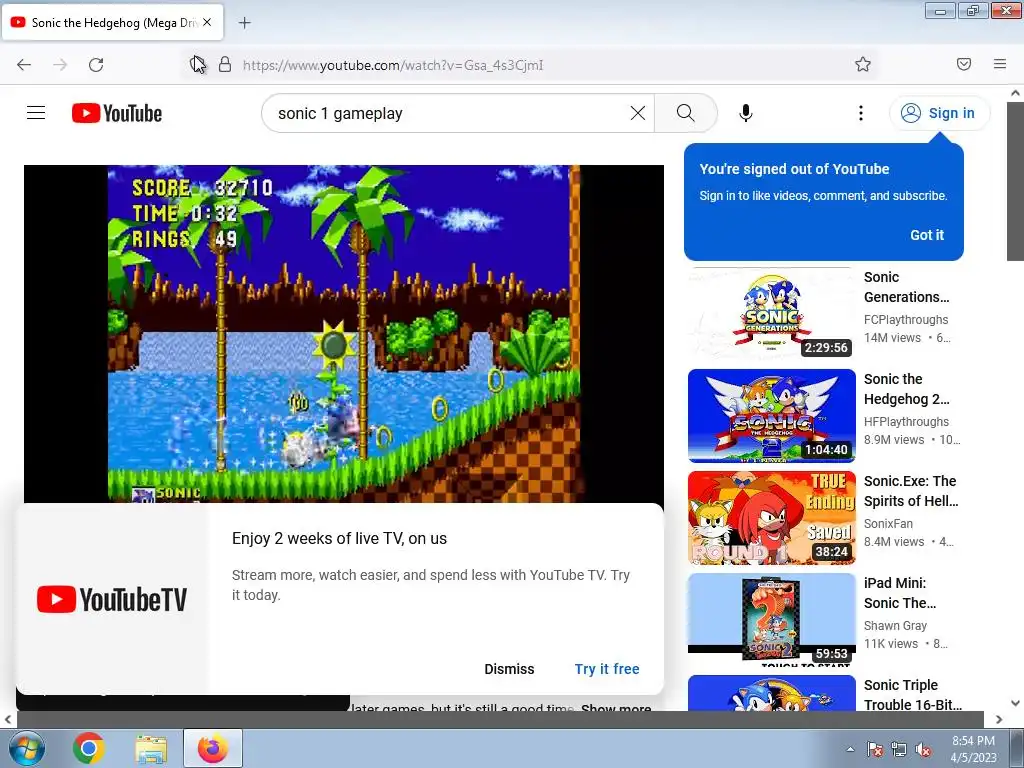Go to YouTube home via logo

(x=117, y=113)
